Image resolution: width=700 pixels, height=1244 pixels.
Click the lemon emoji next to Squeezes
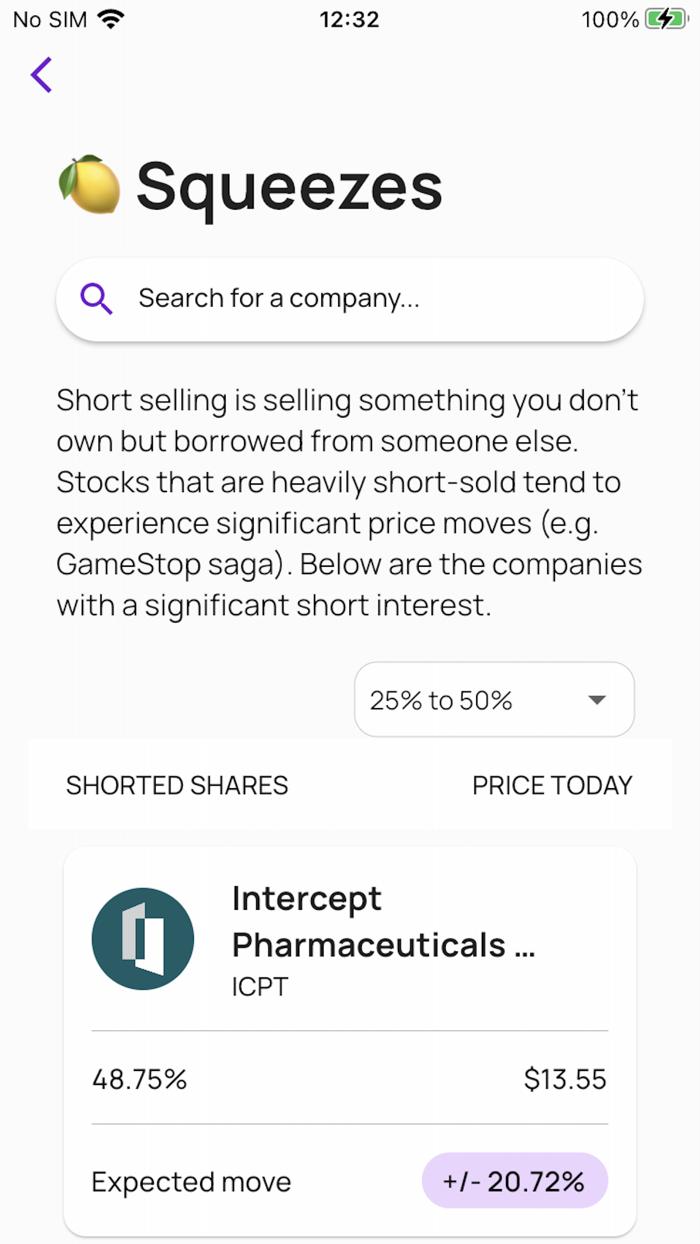(90, 185)
